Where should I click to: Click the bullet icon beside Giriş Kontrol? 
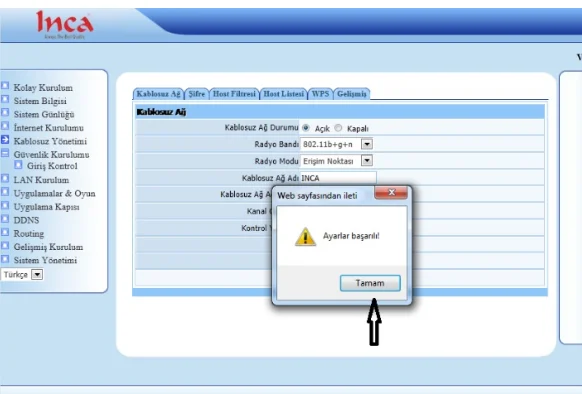pos(18,165)
